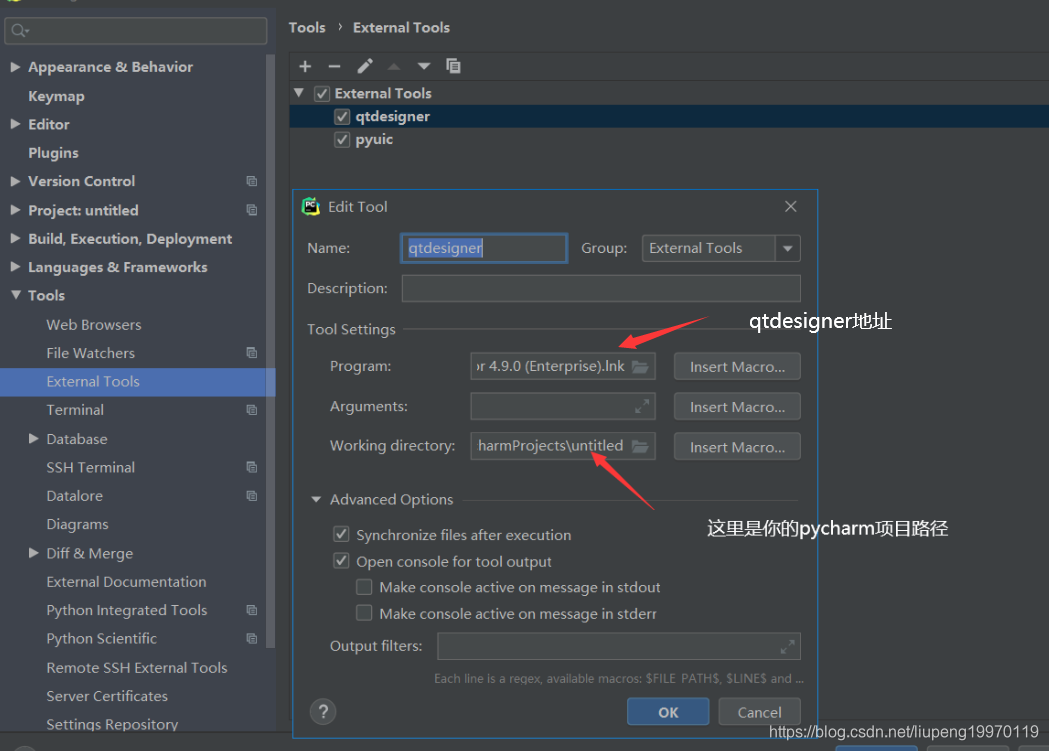This screenshot has height=751, width=1049.
Task: Expand Build, Execution, Deployment node
Action: tap(15, 239)
